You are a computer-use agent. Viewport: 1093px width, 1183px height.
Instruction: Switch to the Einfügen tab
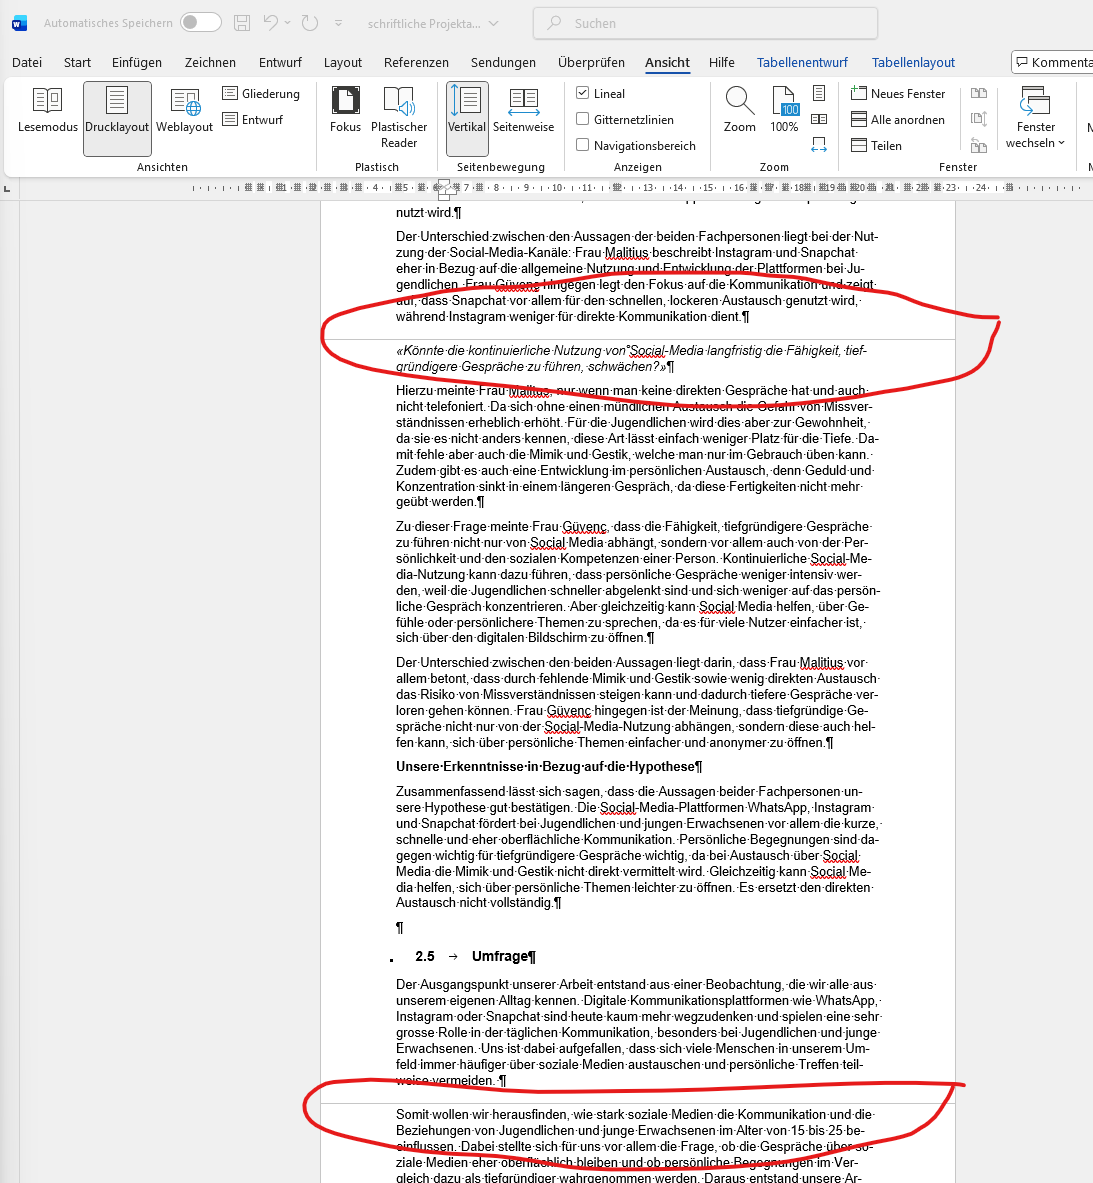pos(137,63)
